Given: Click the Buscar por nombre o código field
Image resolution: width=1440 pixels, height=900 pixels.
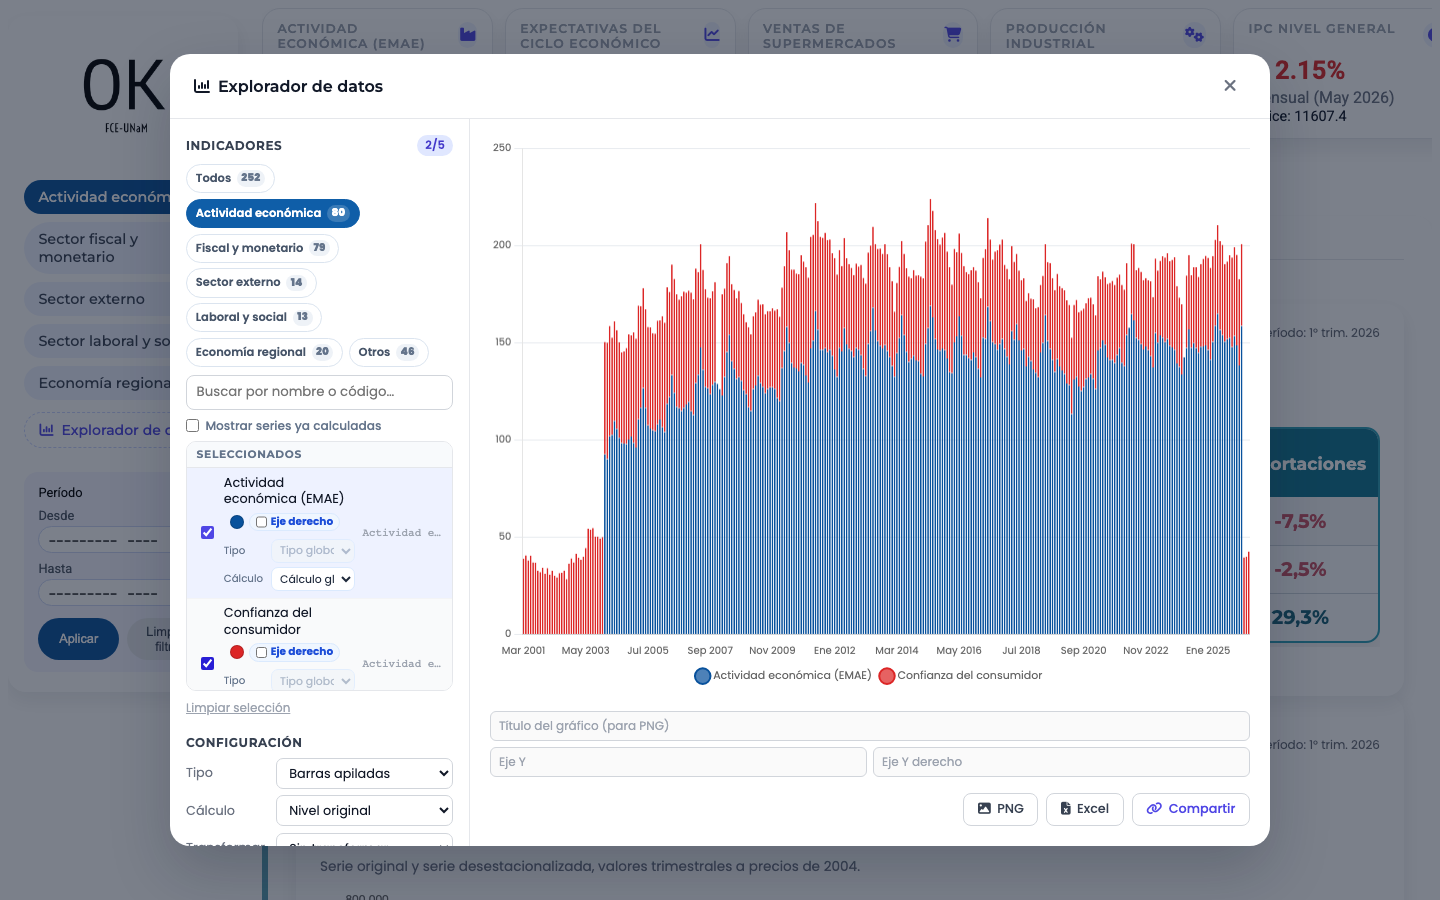Looking at the screenshot, I should 319,392.
